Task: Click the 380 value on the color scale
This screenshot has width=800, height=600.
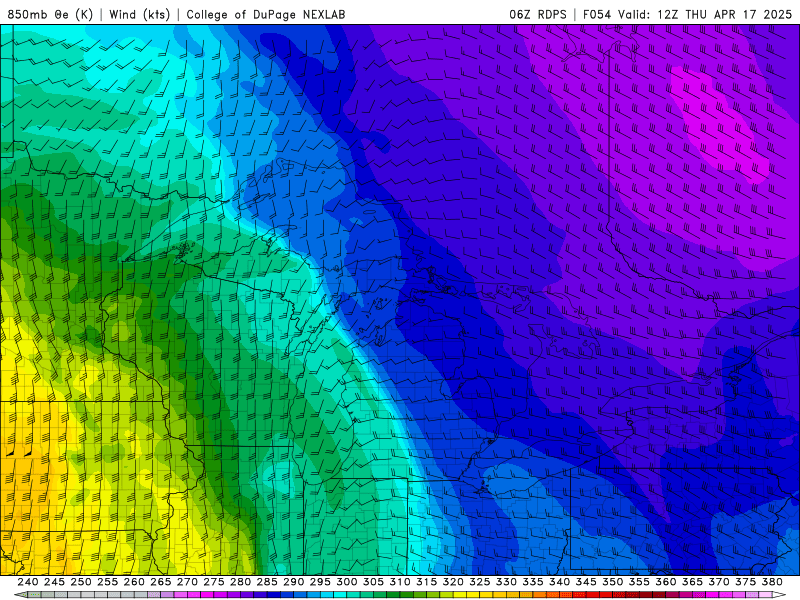Action: tap(772, 582)
